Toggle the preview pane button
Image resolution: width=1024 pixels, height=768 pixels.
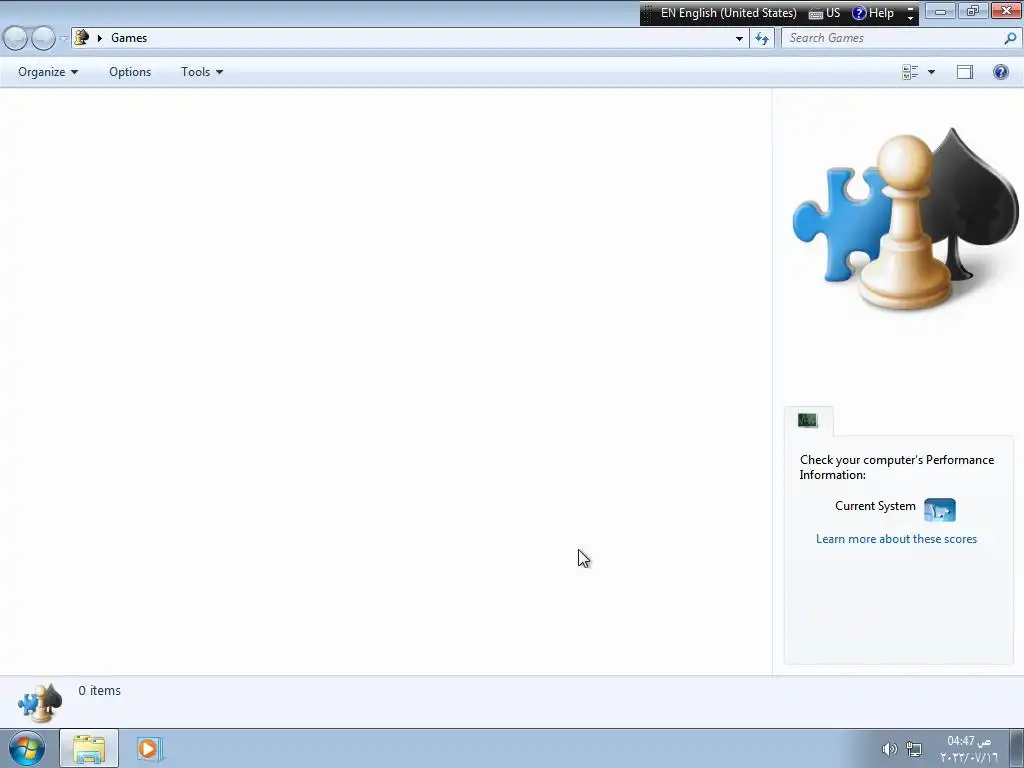pyautogui.click(x=965, y=72)
